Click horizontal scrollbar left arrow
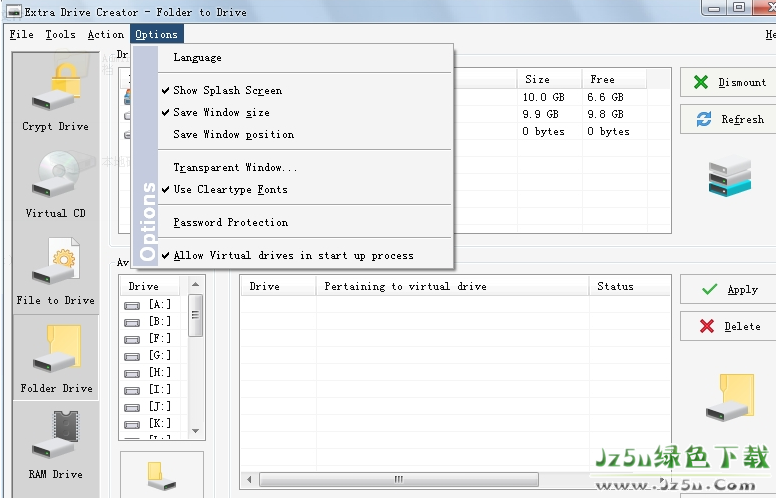Viewport: 776px width, 498px height. pos(249,479)
